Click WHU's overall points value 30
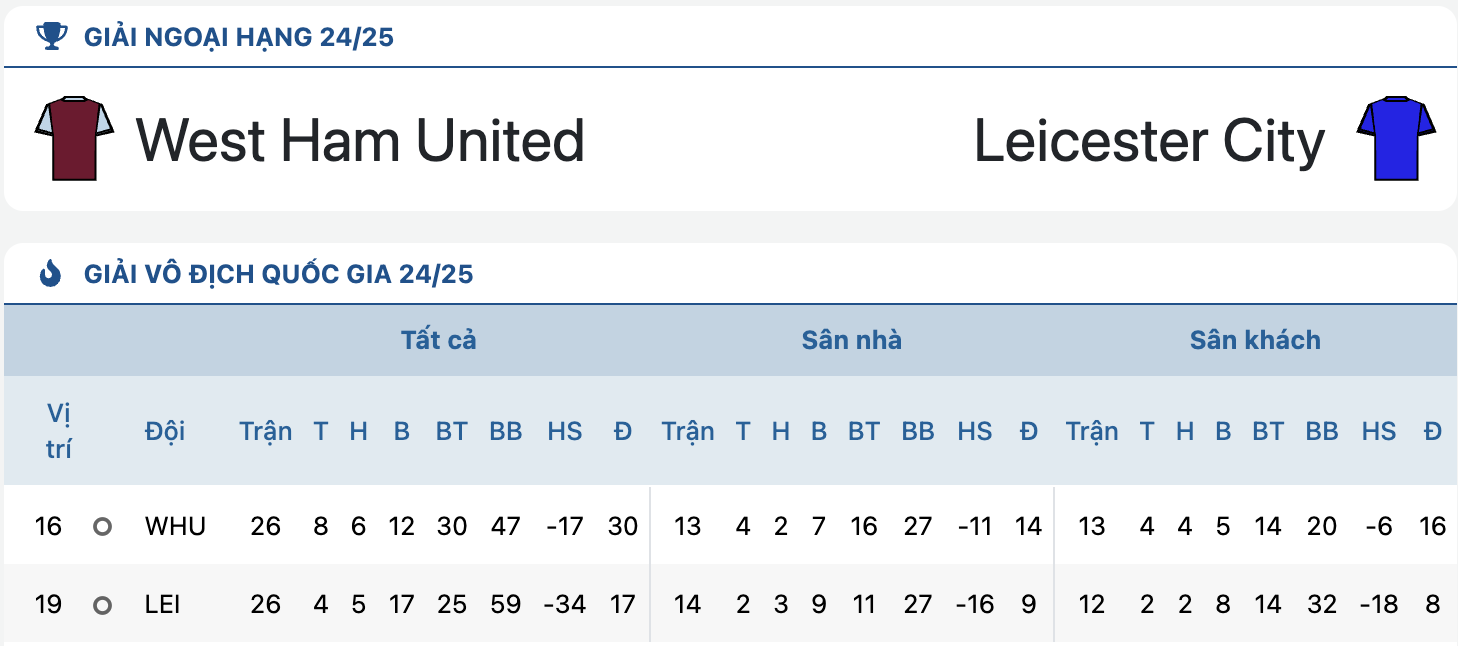 click(x=623, y=526)
